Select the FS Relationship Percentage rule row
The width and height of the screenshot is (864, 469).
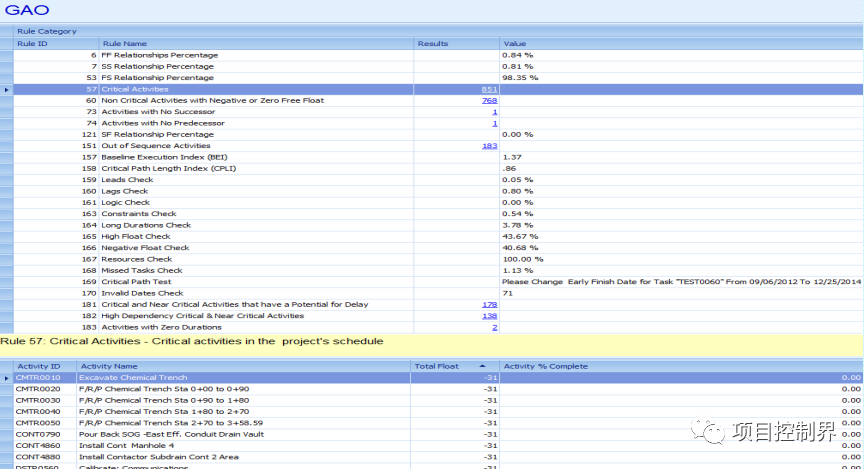click(x=439, y=78)
